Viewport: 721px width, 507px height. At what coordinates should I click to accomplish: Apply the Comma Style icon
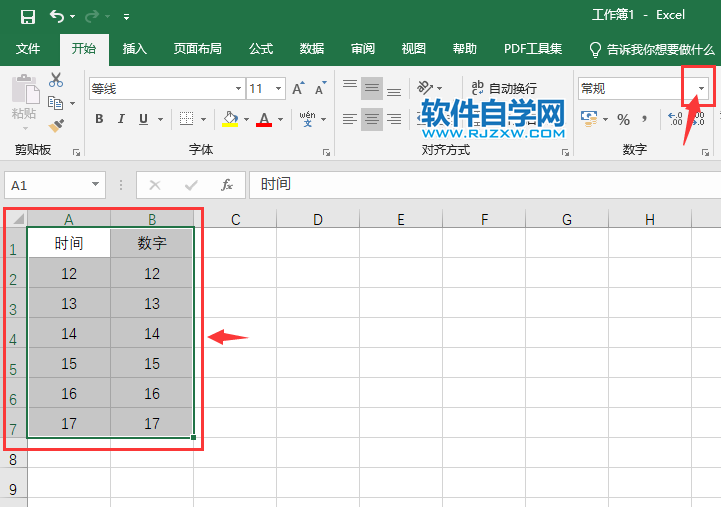(645, 120)
